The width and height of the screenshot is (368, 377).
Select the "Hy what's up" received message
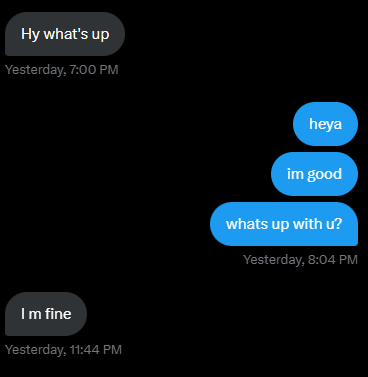pyautogui.click(x=65, y=34)
